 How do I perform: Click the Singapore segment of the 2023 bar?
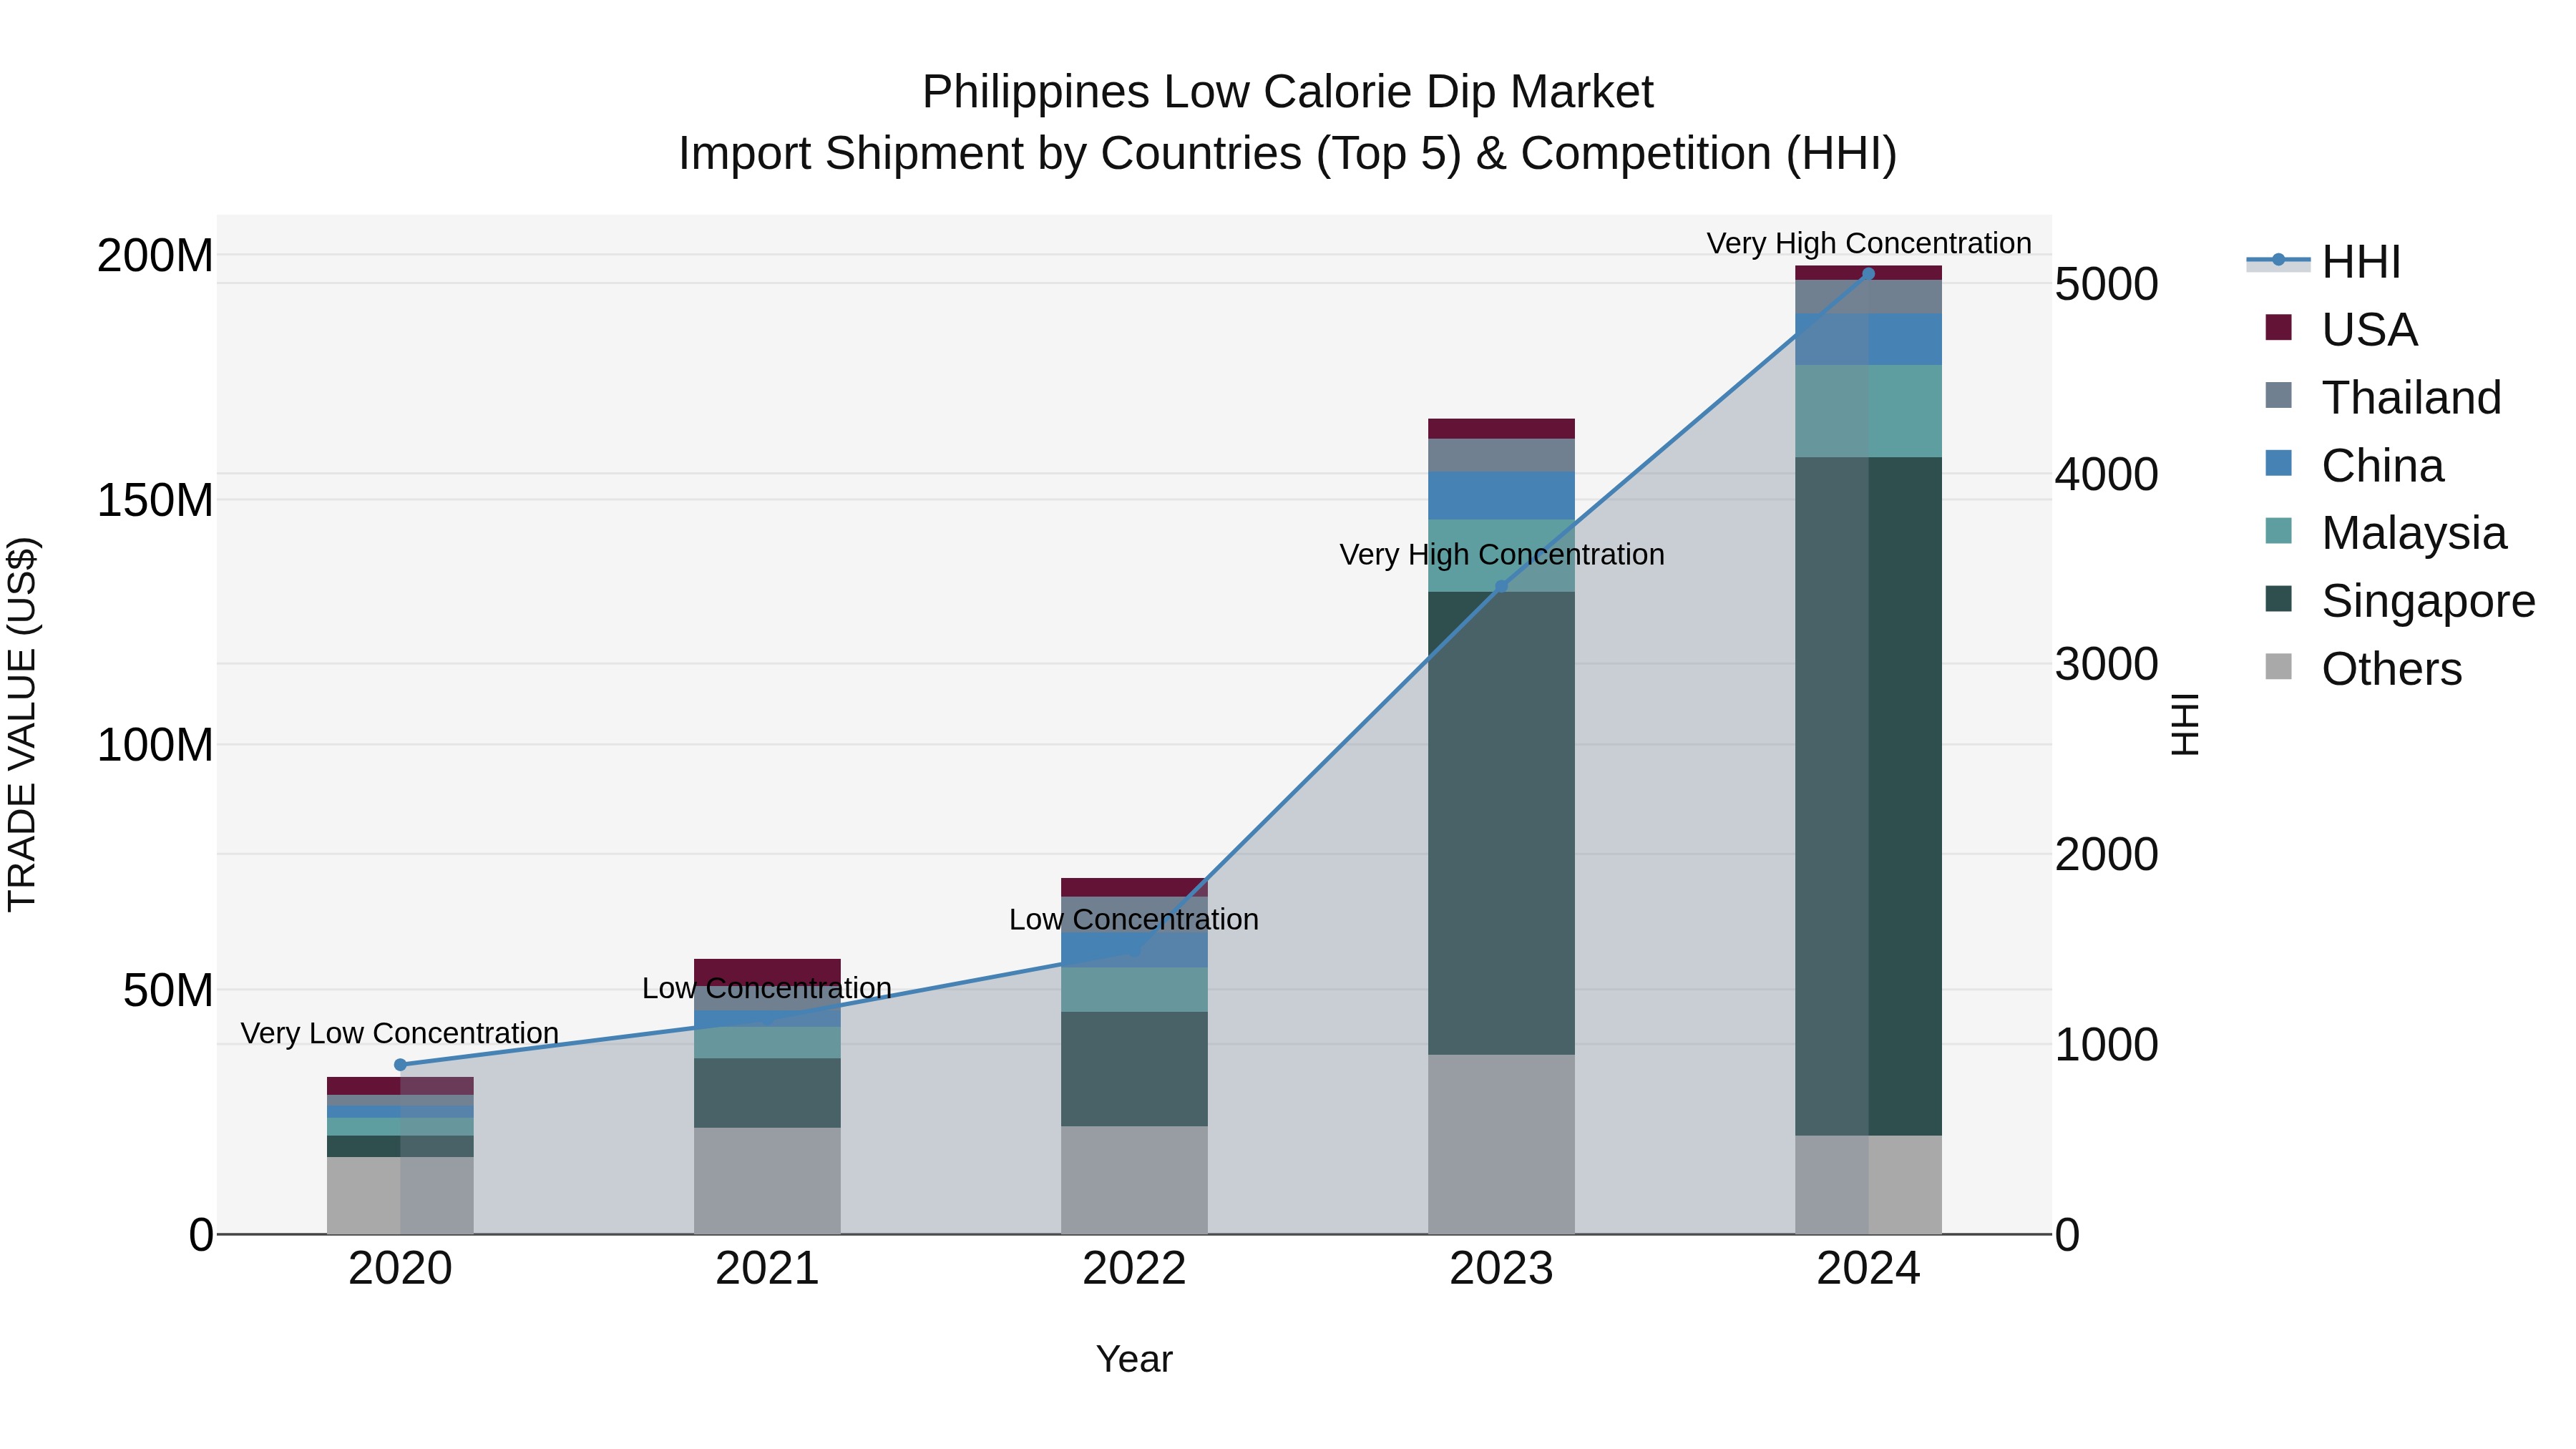pyautogui.click(x=1501, y=823)
